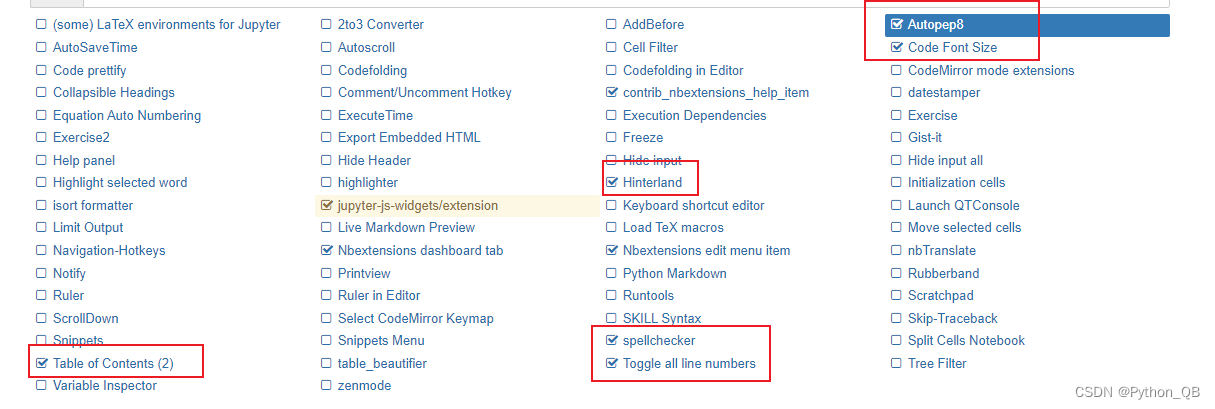Enable the ExecuteTime checkbox
The image size is (1215, 409).
[x=326, y=115]
